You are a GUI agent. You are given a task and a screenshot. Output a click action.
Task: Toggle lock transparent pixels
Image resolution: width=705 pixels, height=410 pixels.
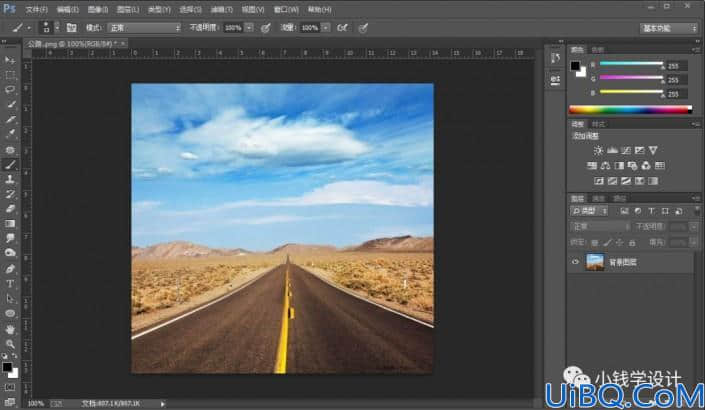(594, 243)
